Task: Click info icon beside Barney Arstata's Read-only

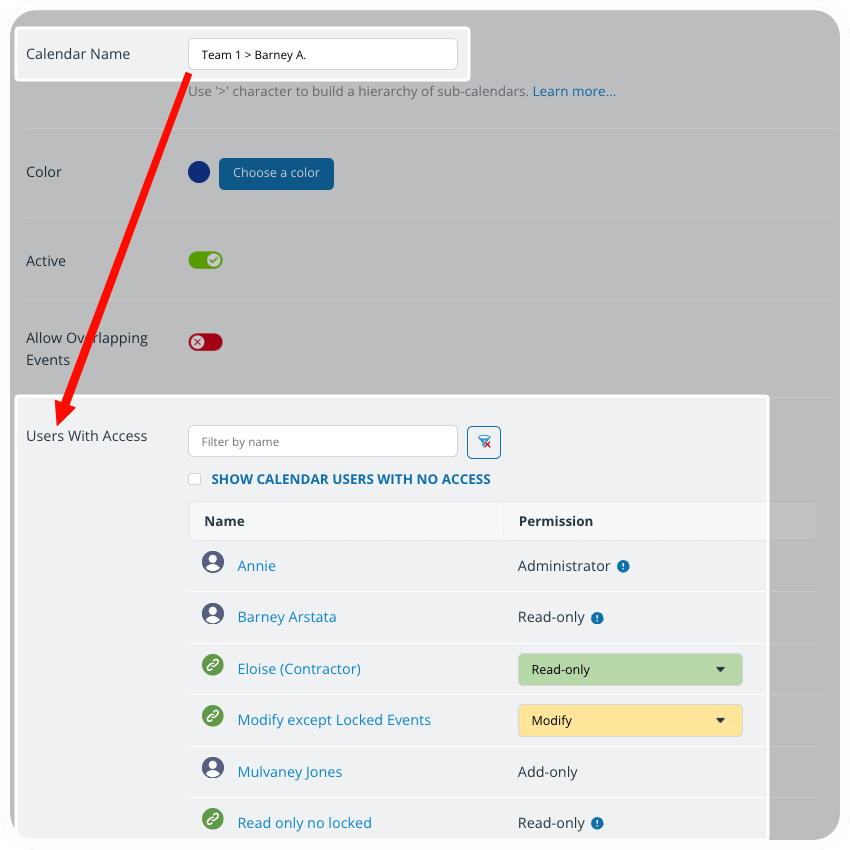Action: pyautogui.click(x=598, y=618)
